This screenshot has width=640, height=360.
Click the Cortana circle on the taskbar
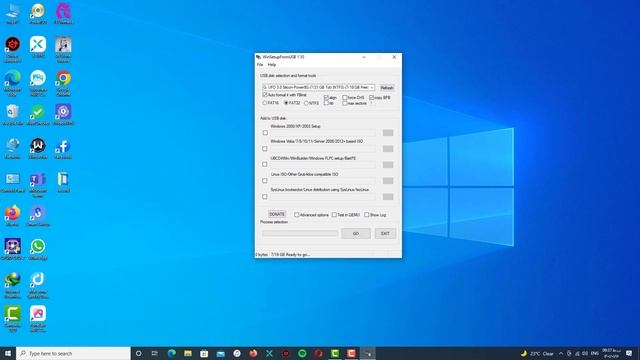(138, 353)
